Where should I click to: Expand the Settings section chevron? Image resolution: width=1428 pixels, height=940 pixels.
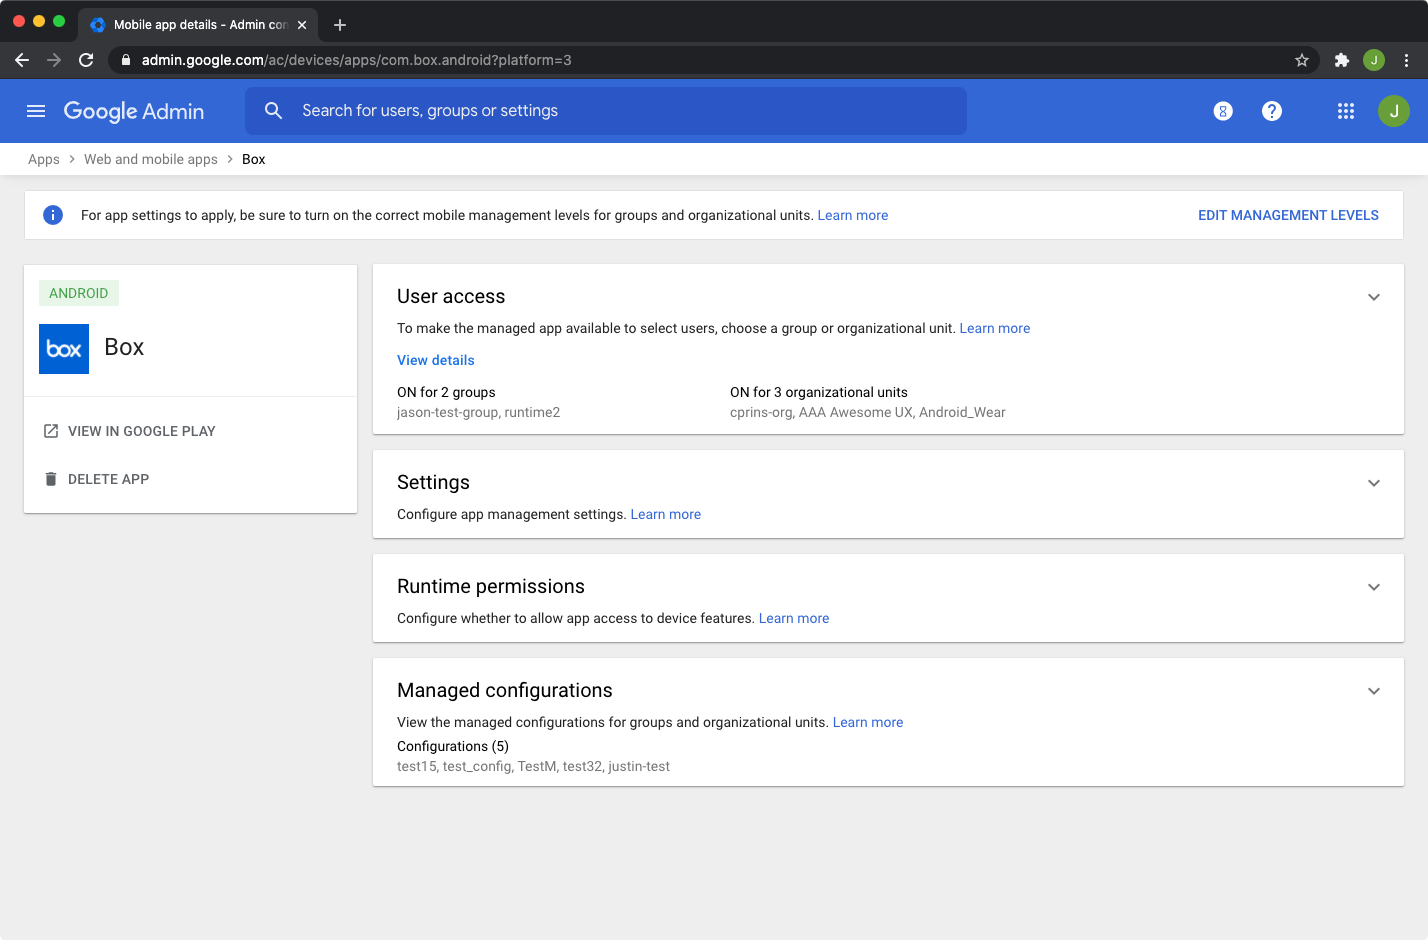point(1374,483)
